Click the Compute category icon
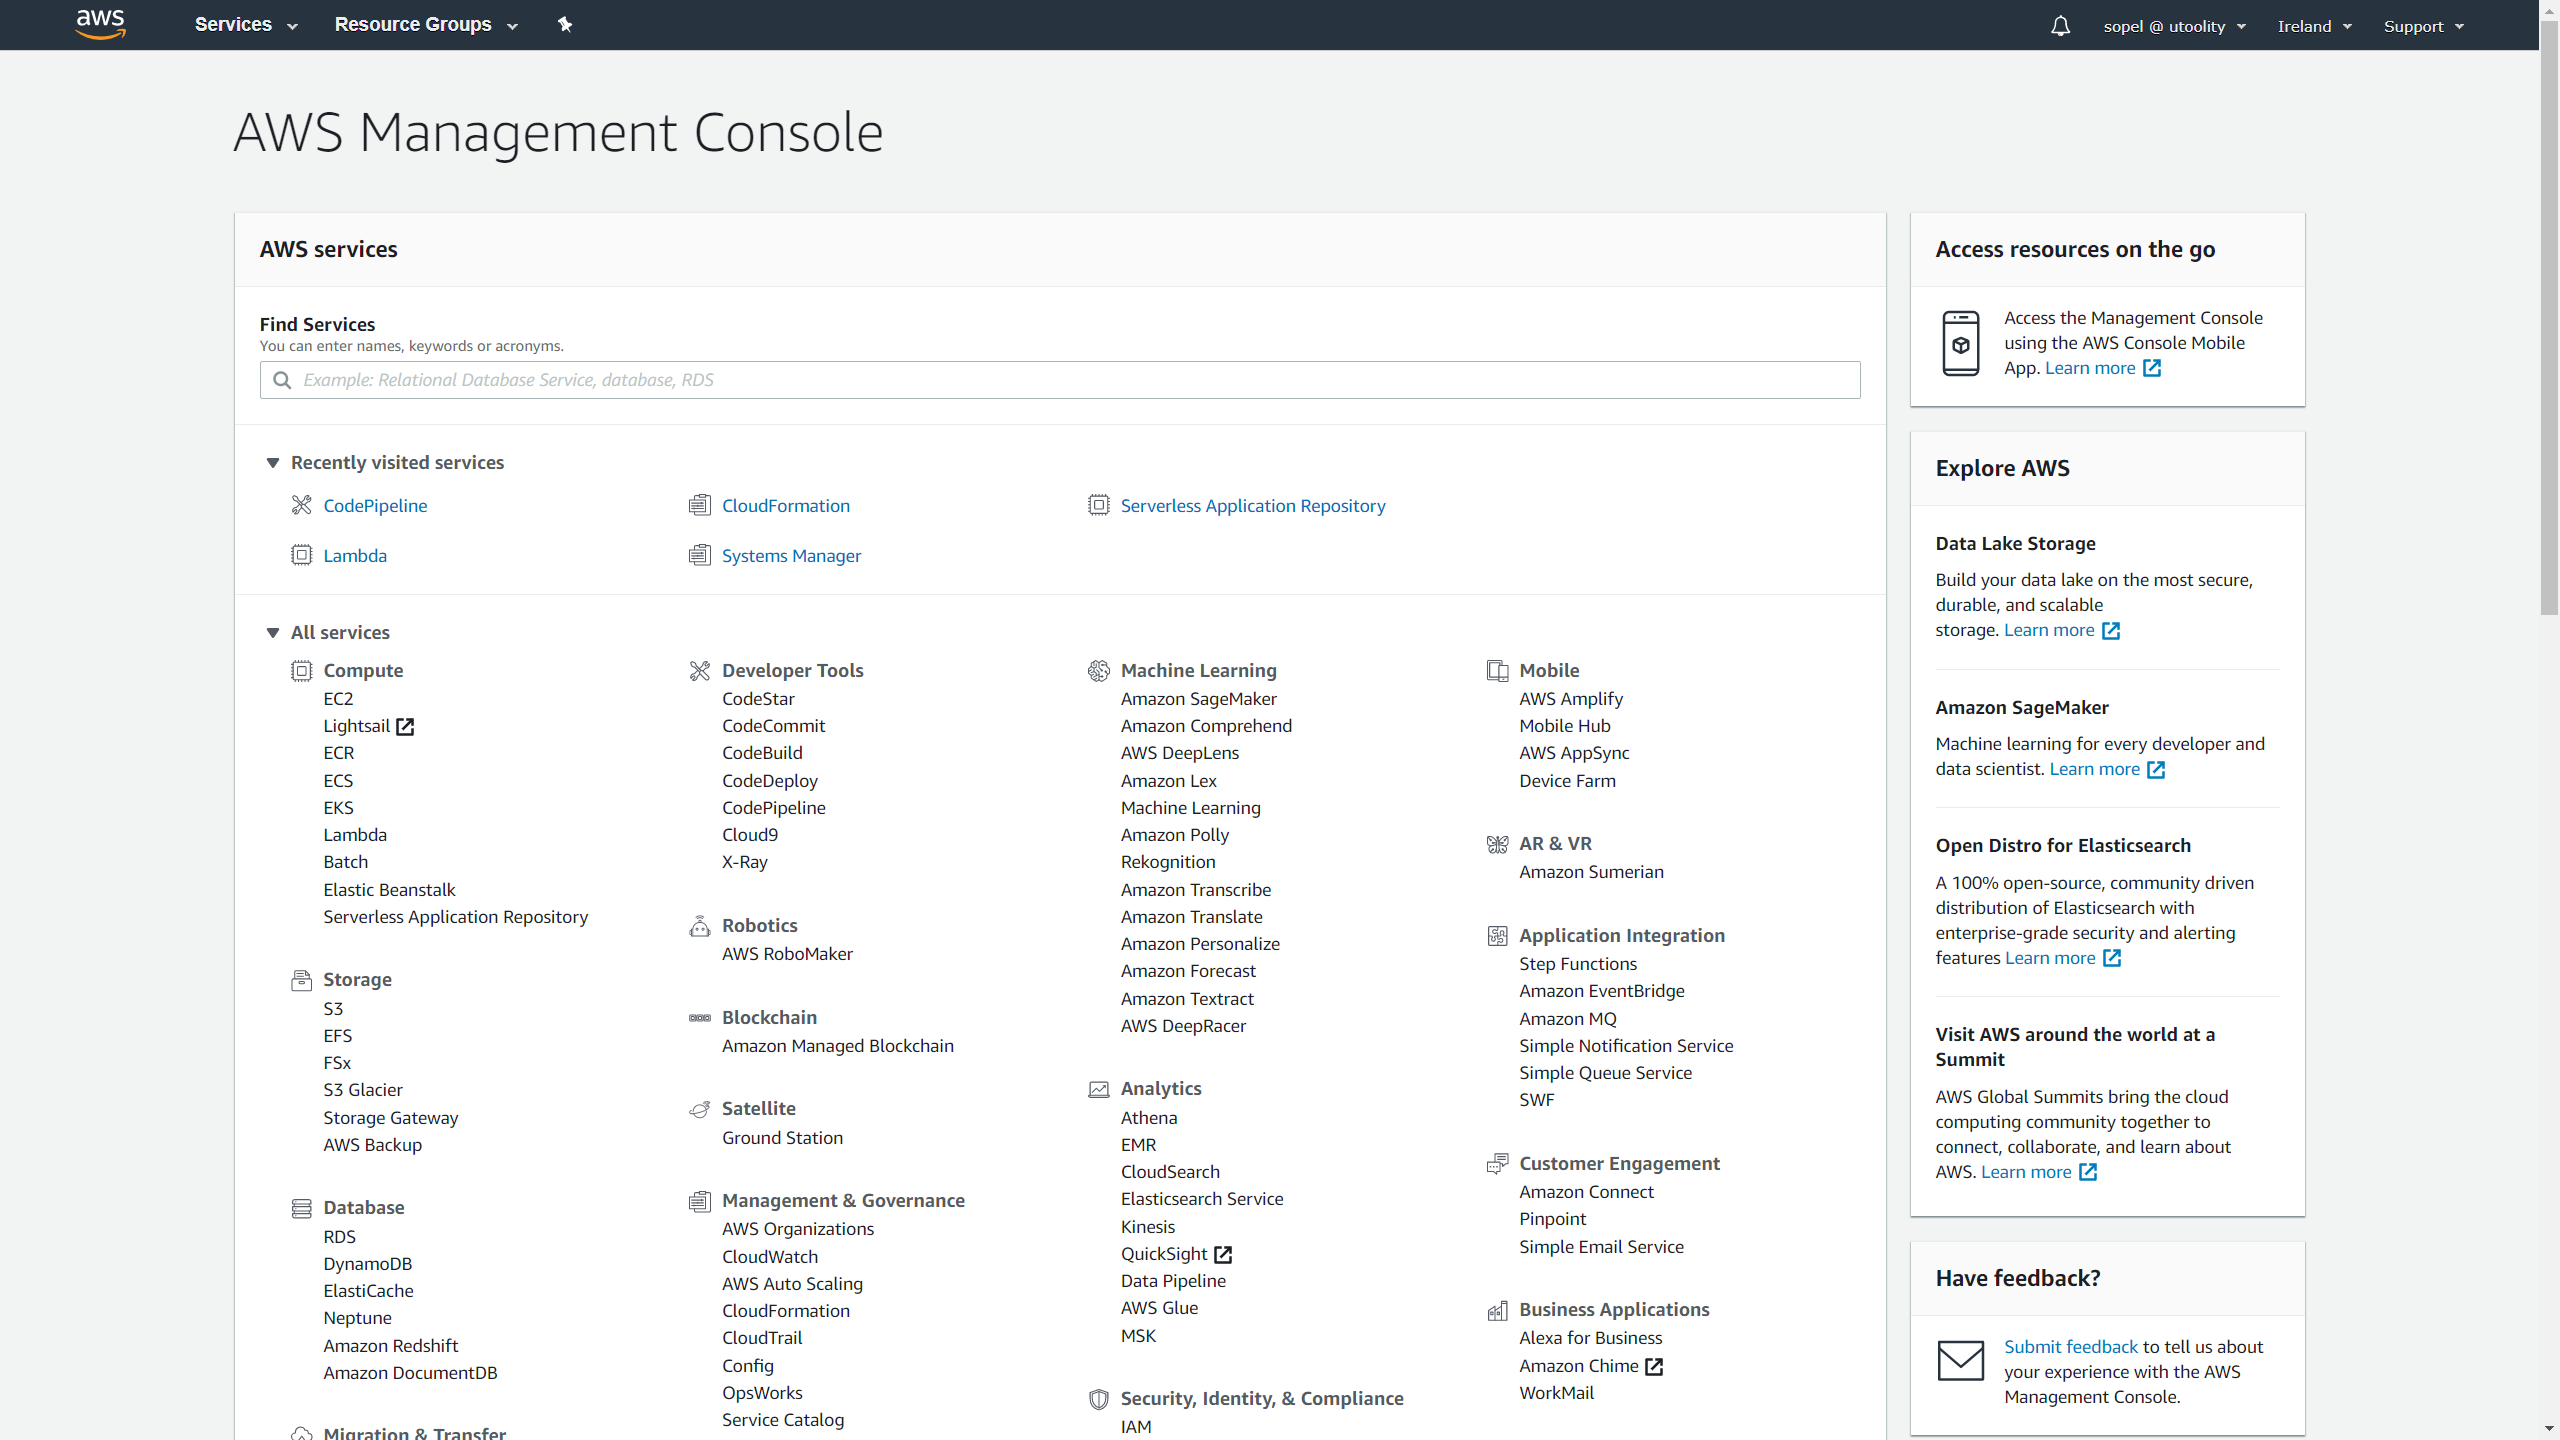2560x1440 pixels. [x=301, y=671]
